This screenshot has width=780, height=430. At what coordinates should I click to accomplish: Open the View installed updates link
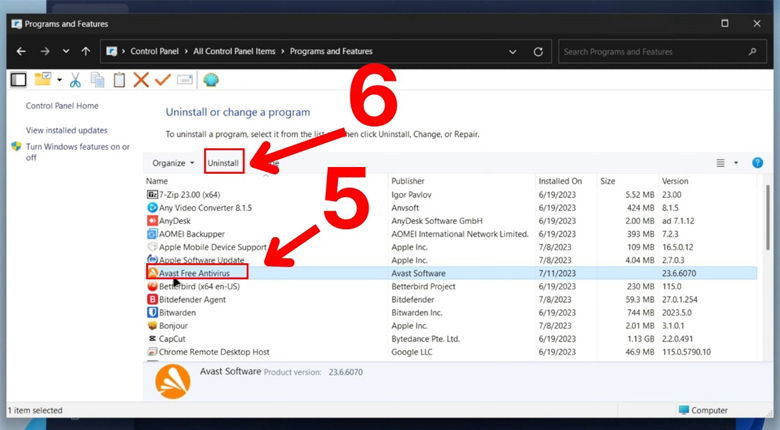(67, 130)
